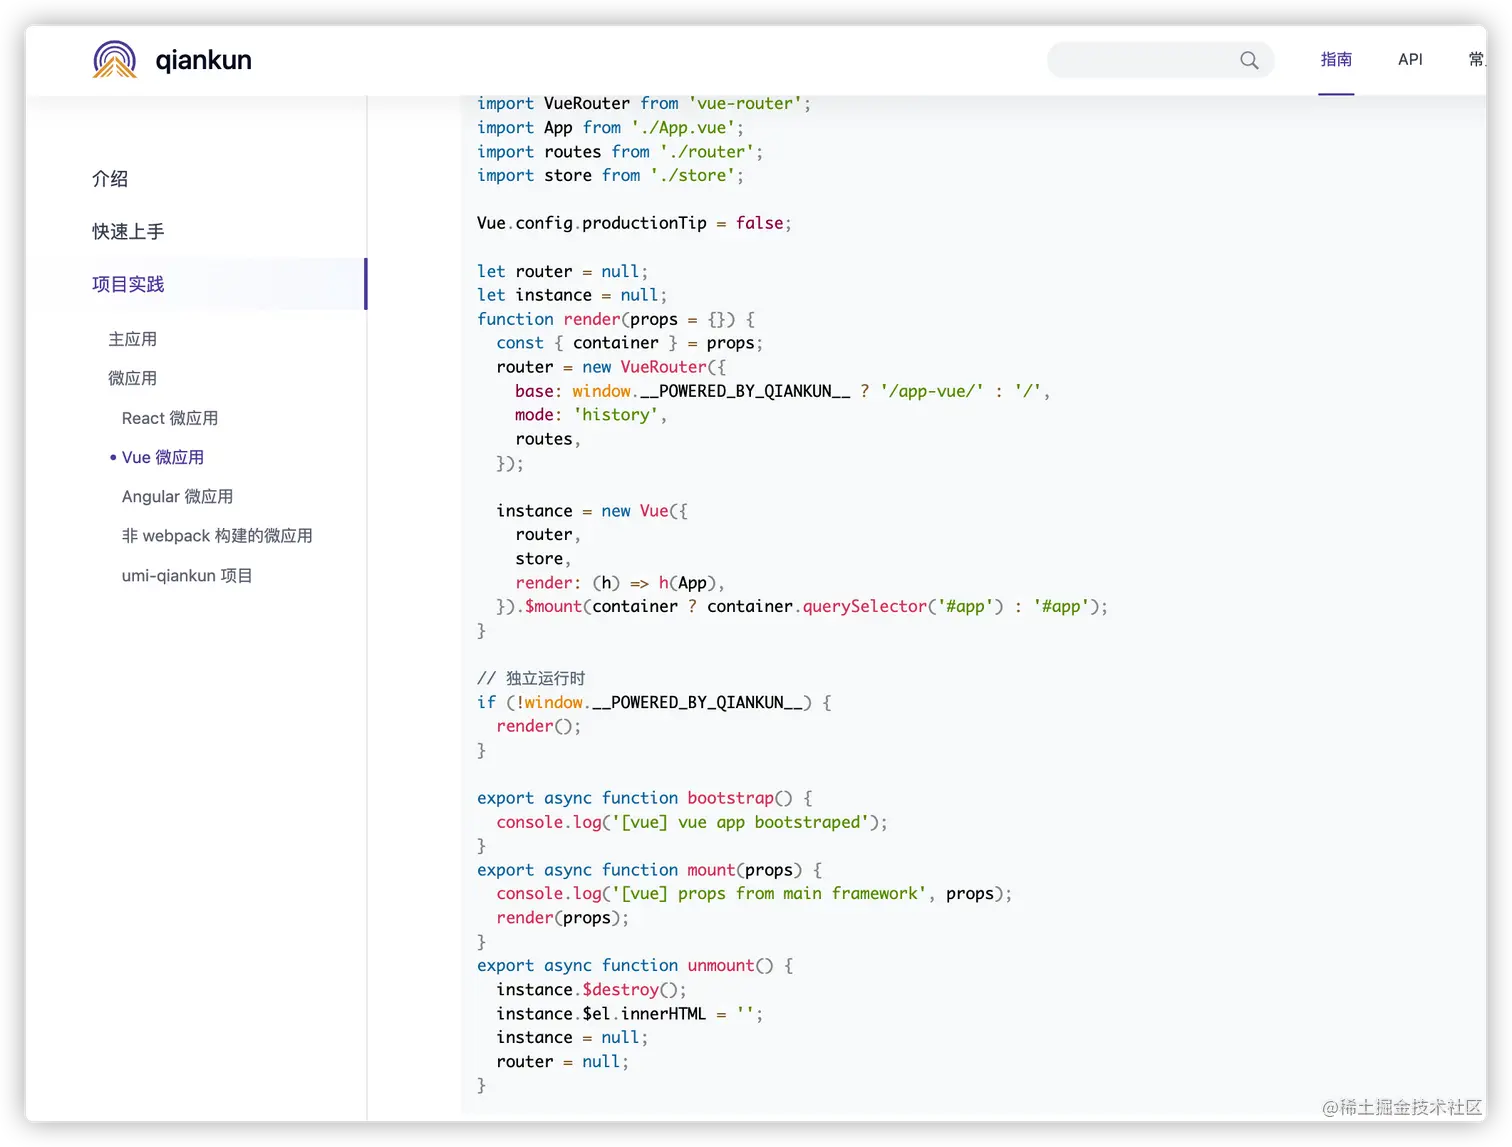Go to 非 webpack 构建的微应用 heading

(x=217, y=536)
